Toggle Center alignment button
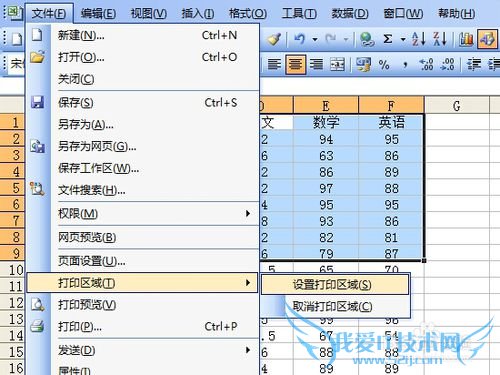 295,64
